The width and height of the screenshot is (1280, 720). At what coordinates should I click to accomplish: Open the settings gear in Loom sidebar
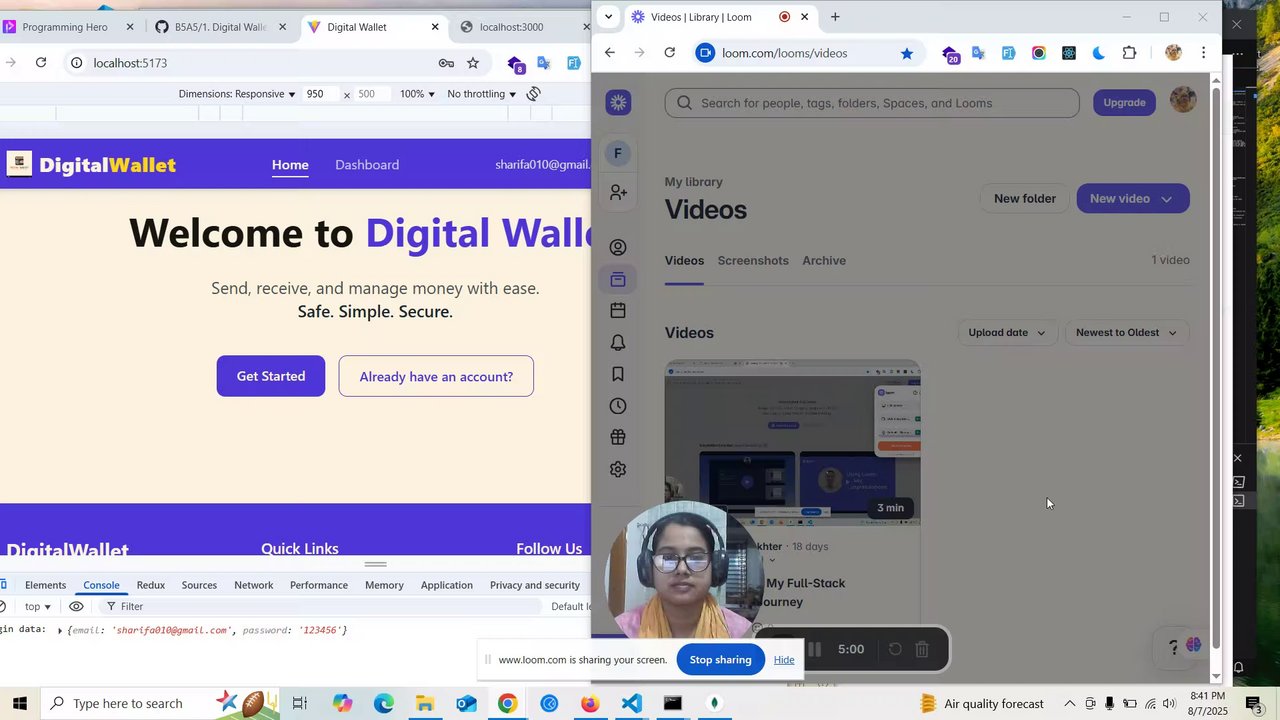(x=618, y=469)
